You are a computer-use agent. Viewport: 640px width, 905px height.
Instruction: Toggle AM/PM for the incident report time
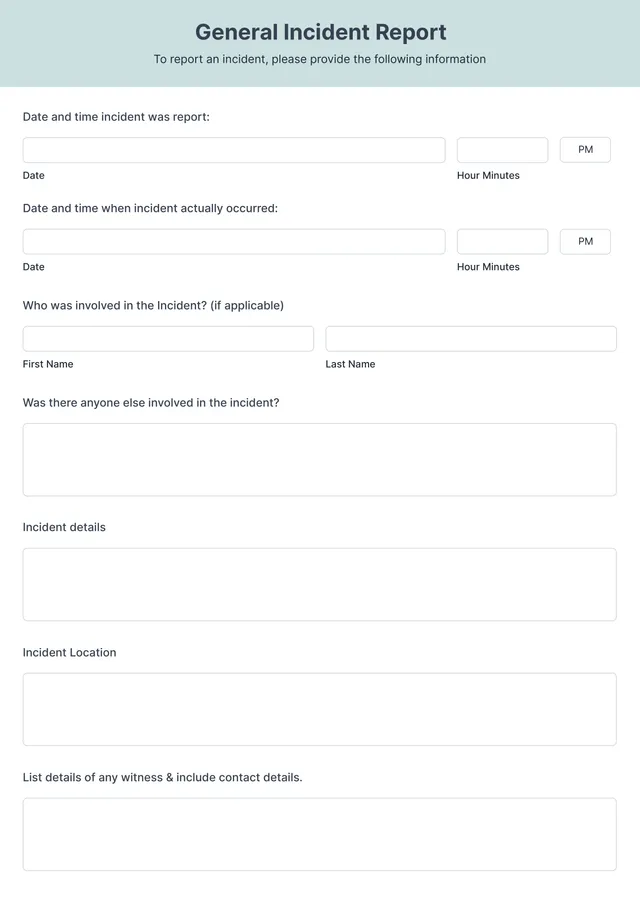pyautogui.click(x=584, y=149)
